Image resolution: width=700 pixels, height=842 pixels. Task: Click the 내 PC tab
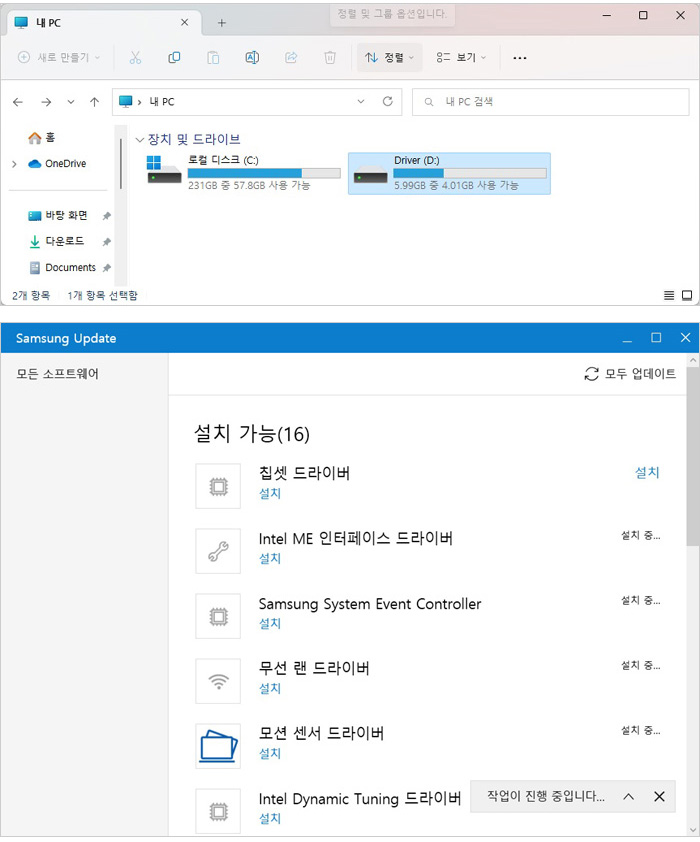pyautogui.click(x=102, y=23)
